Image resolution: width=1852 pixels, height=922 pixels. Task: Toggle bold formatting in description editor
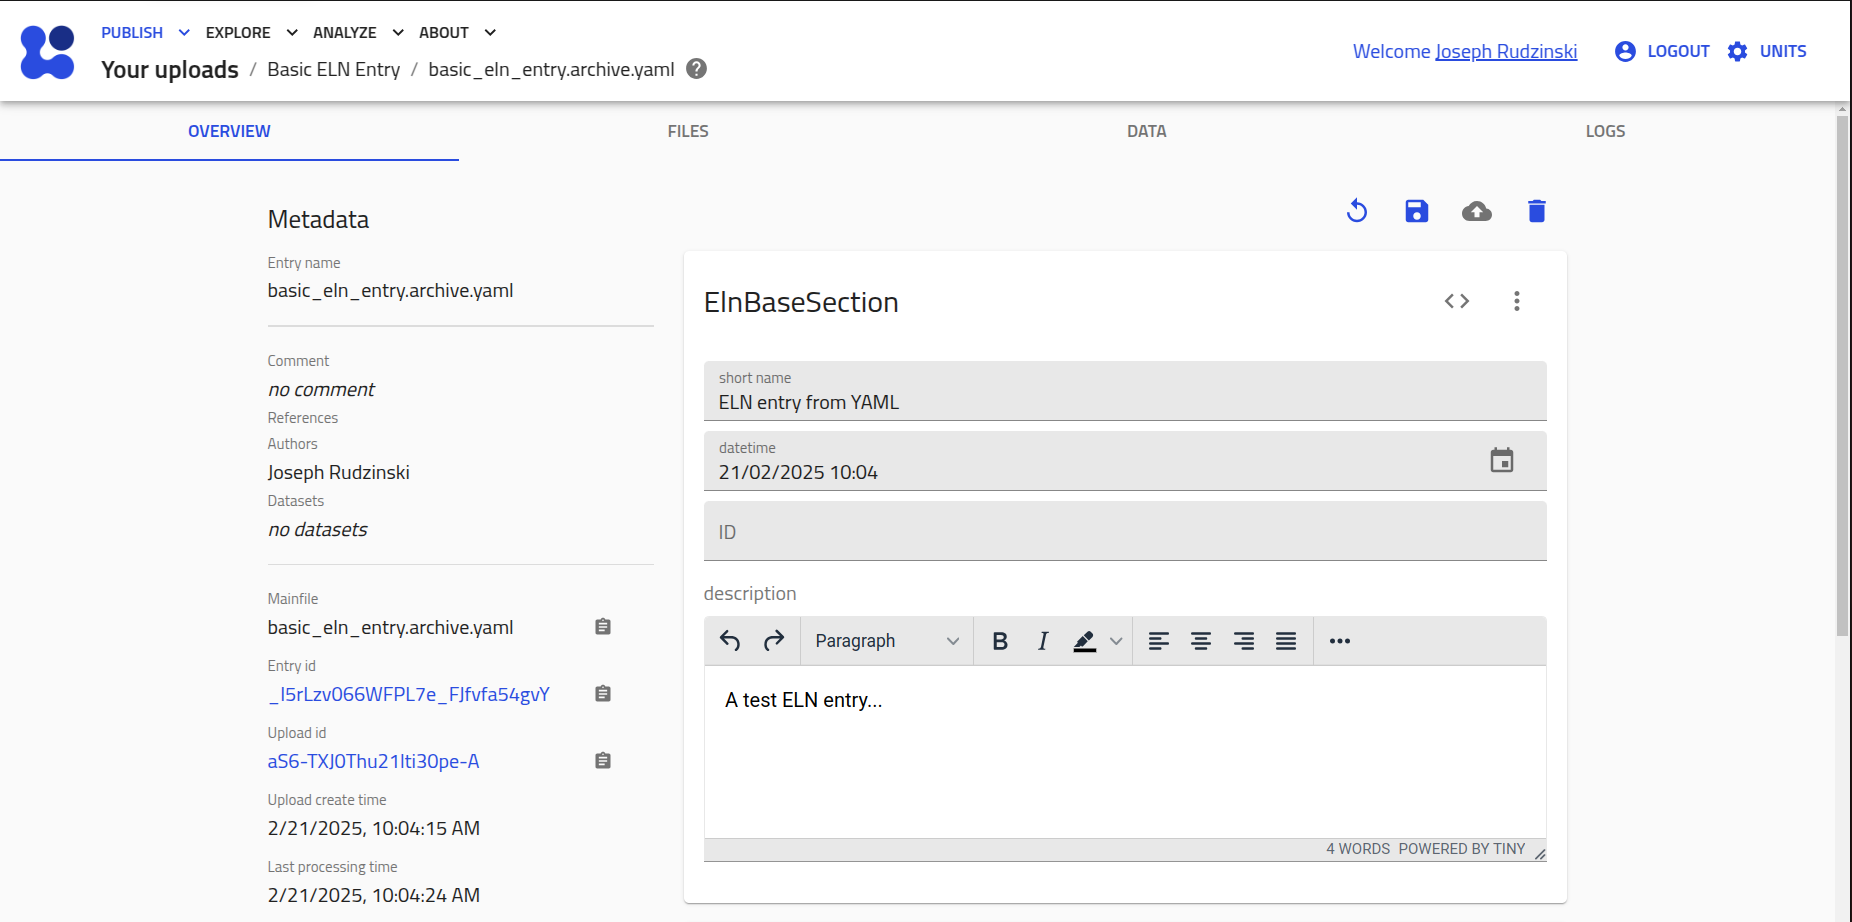click(x=1000, y=641)
